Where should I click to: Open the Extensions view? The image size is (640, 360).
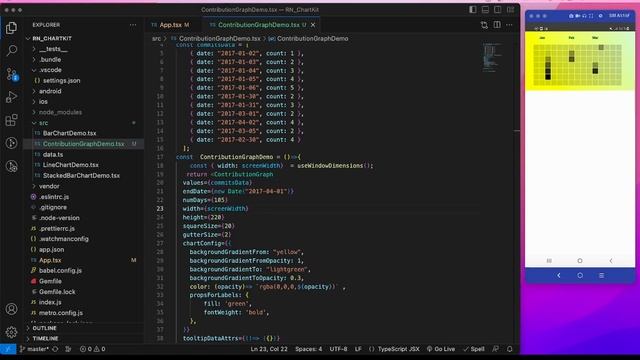(x=11, y=120)
